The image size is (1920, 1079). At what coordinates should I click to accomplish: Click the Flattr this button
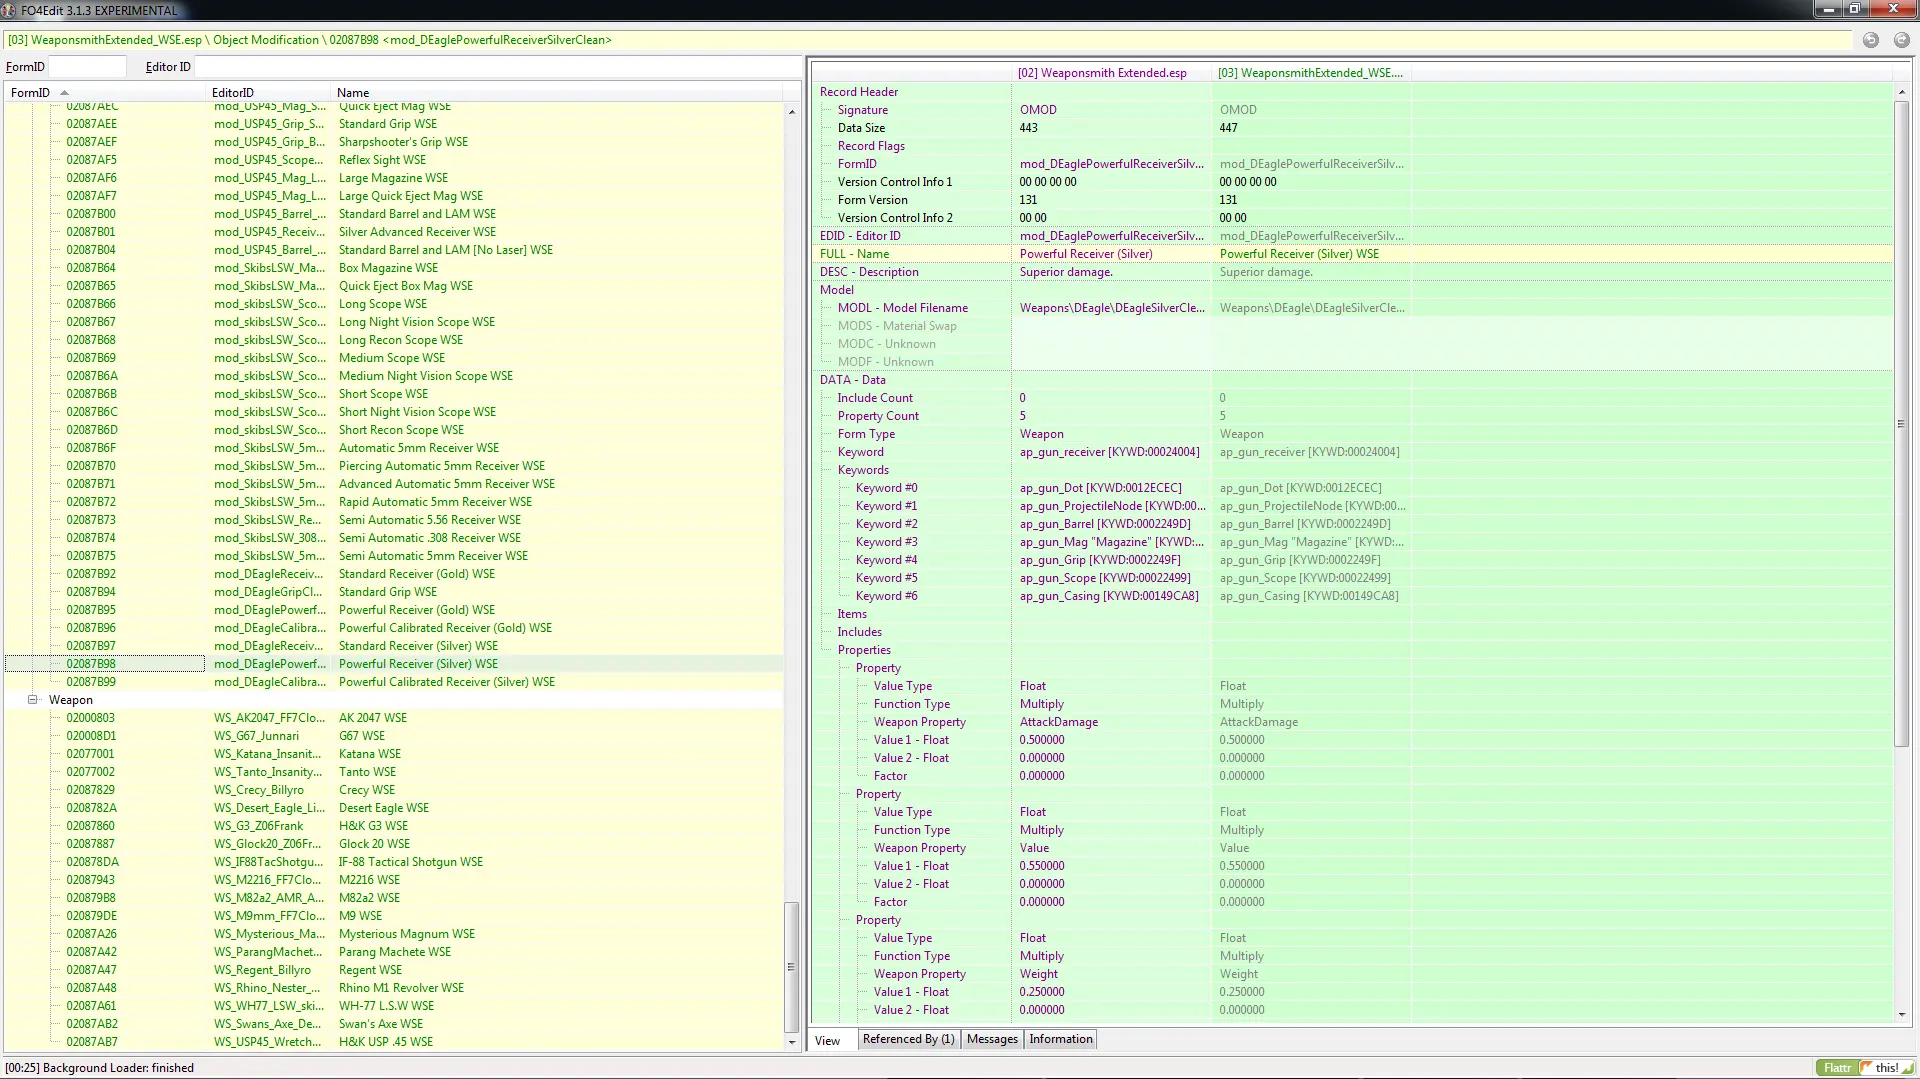click(x=1865, y=1068)
